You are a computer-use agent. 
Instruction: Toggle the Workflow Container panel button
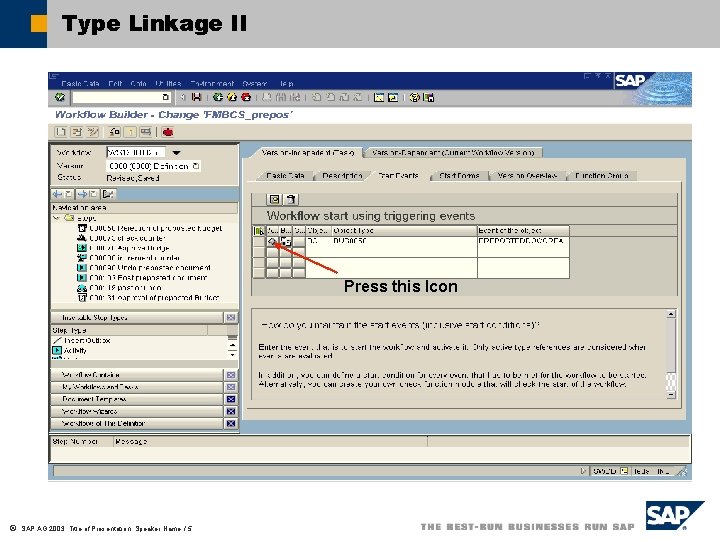click(231, 375)
